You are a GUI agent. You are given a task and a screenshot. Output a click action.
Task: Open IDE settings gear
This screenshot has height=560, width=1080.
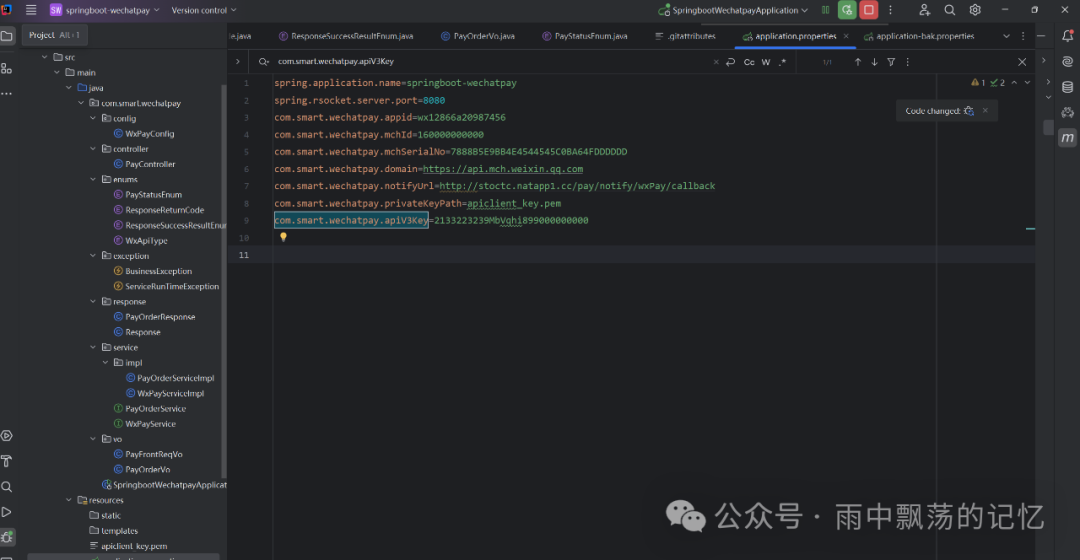coord(975,10)
